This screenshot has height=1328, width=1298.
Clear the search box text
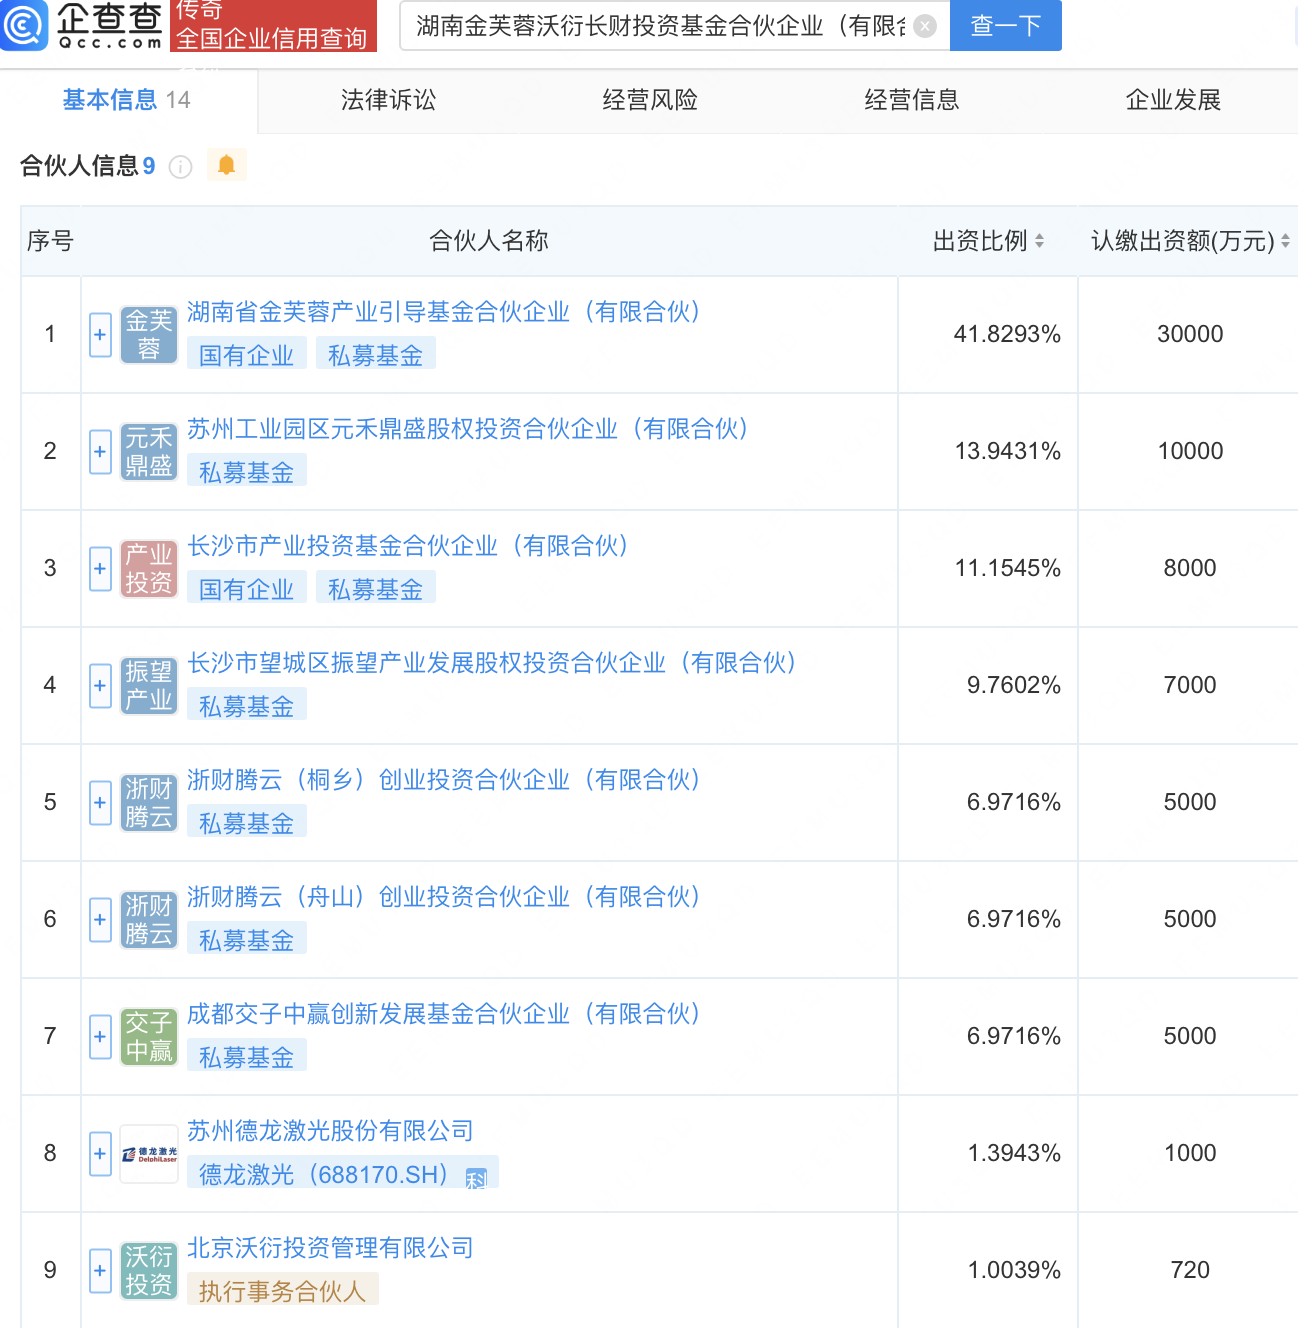click(x=925, y=26)
